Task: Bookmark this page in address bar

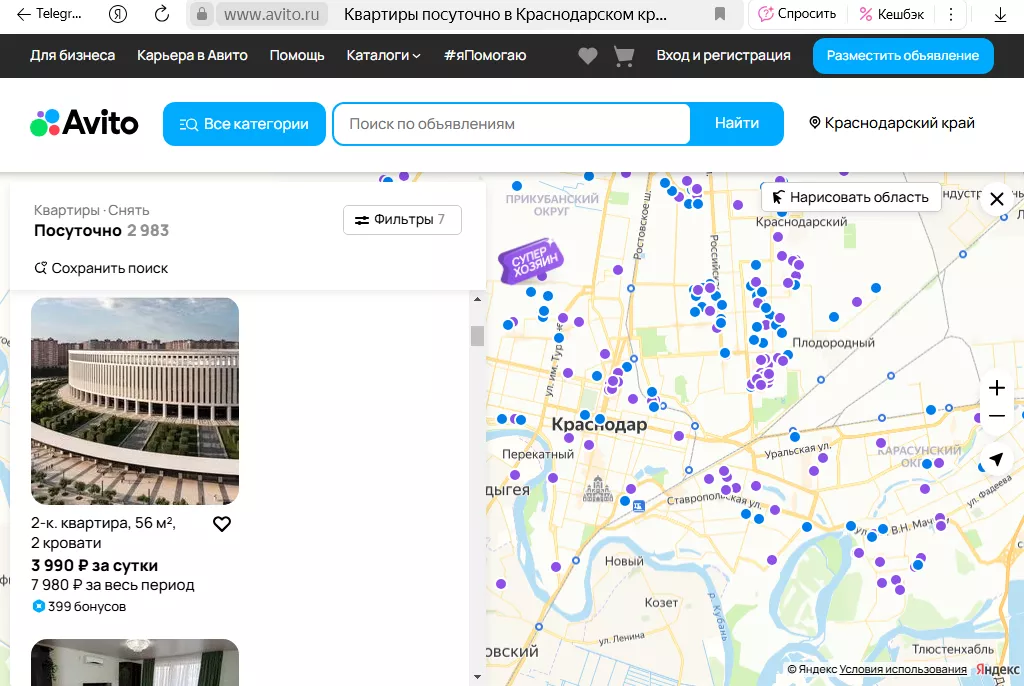Action: point(720,15)
